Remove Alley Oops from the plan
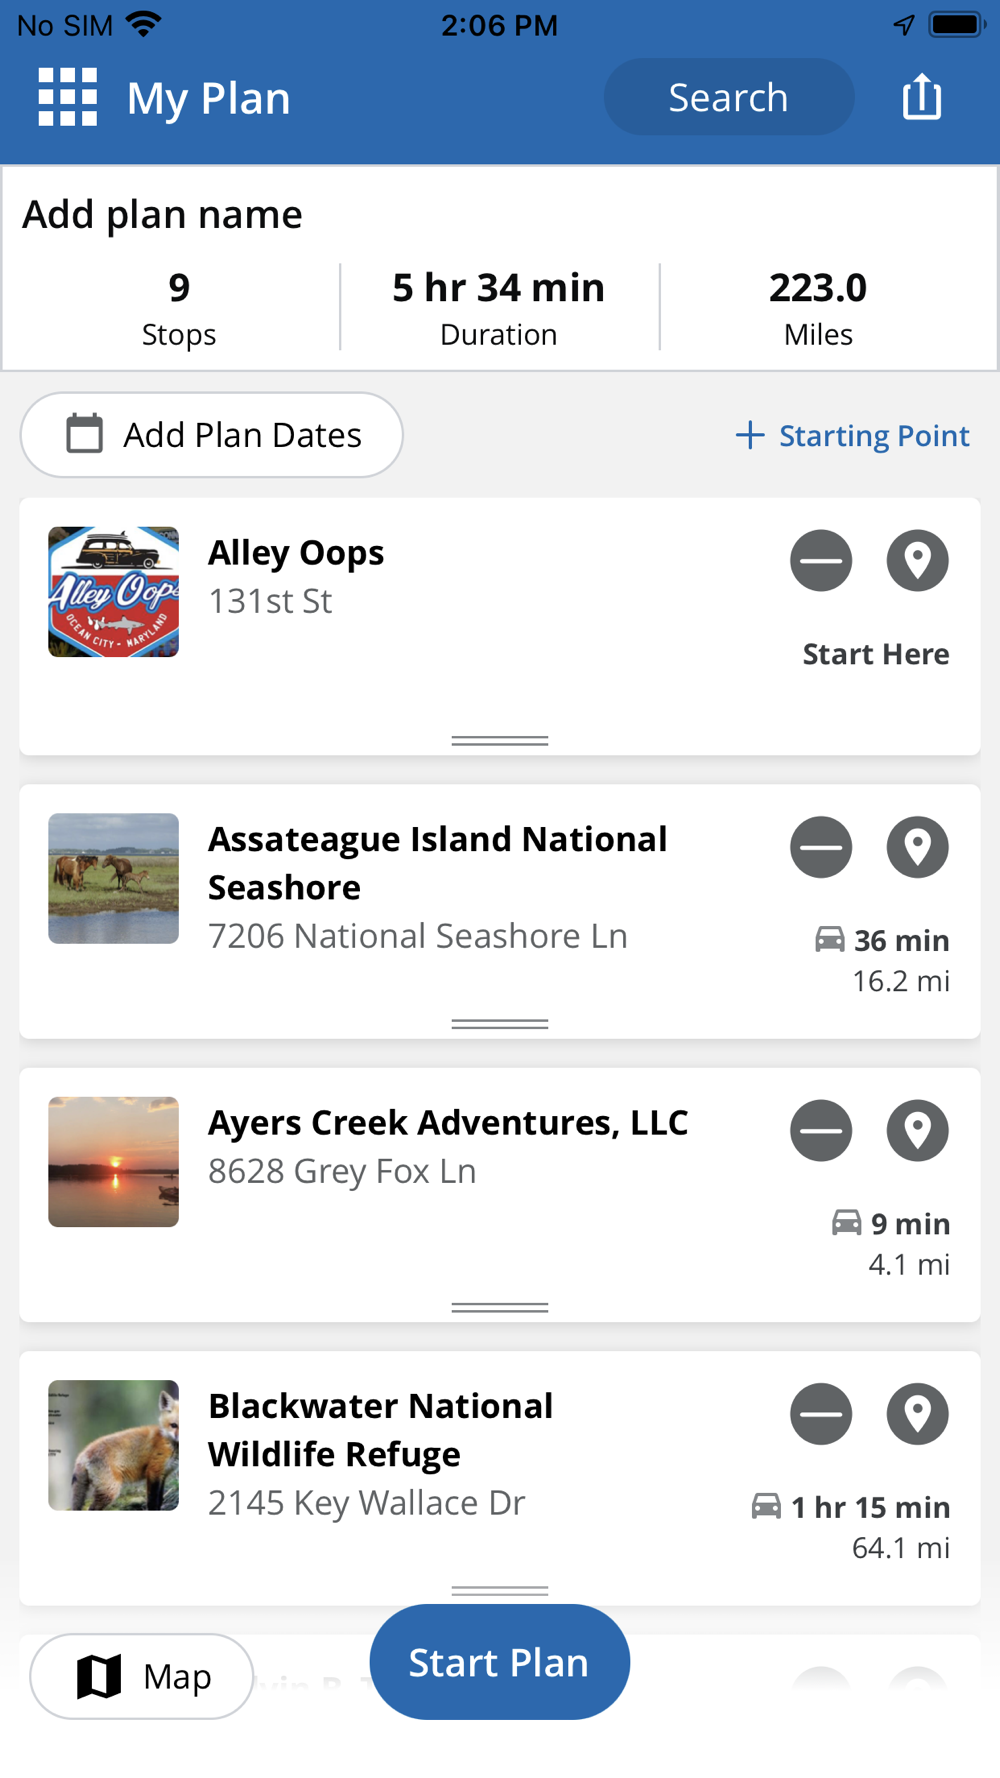 [x=821, y=560]
